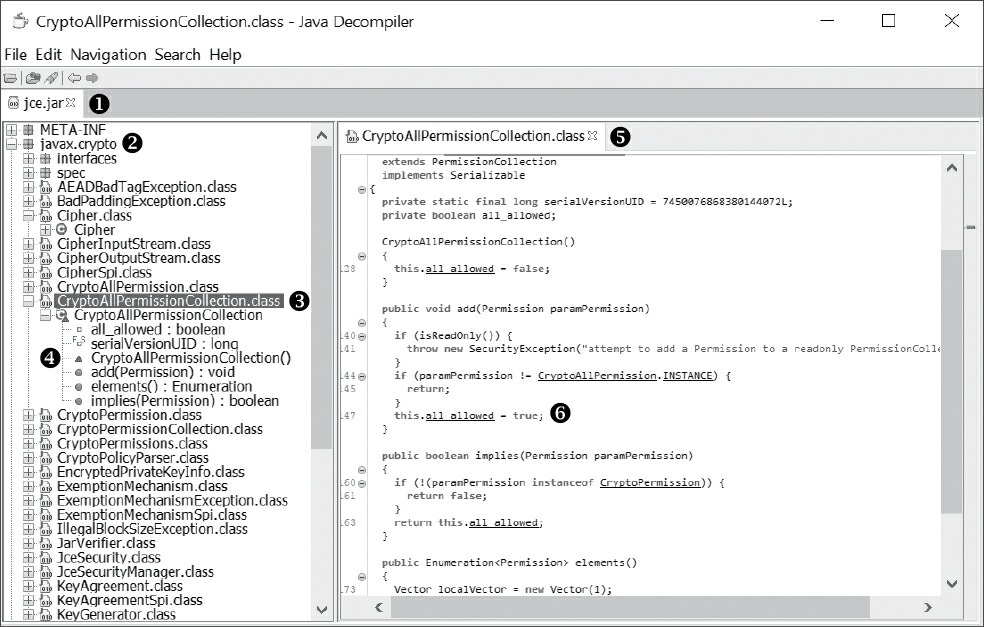Image resolution: width=984 pixels, height=627 pixels.
Task: Collapse the javax.crypto package node
Action: (11, 144)
